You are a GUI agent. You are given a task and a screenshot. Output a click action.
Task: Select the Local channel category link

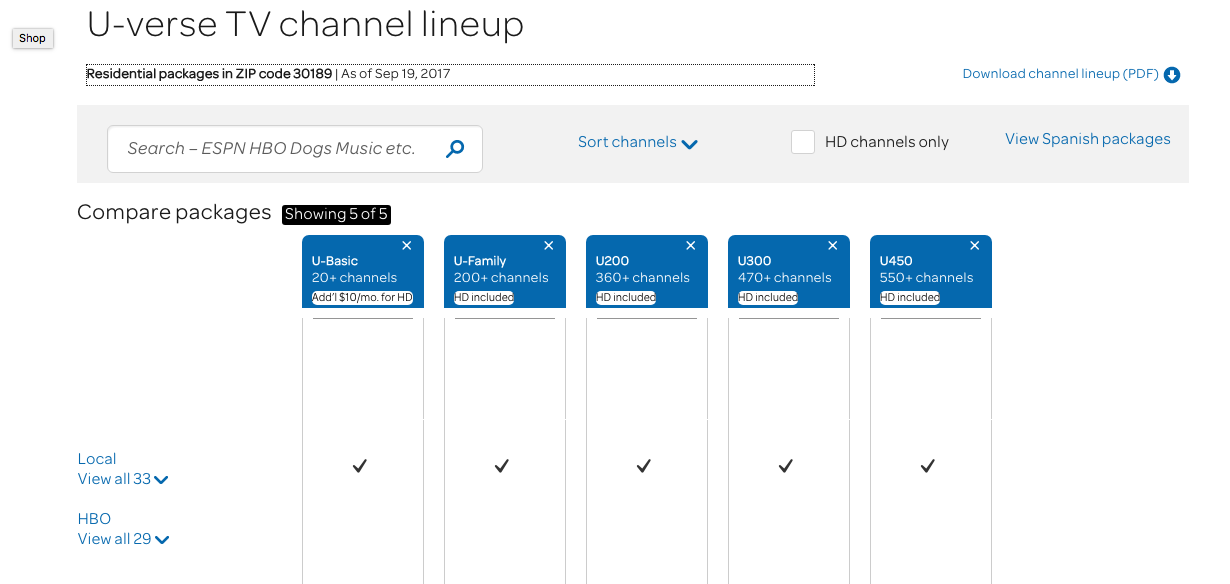coord(97,459)
